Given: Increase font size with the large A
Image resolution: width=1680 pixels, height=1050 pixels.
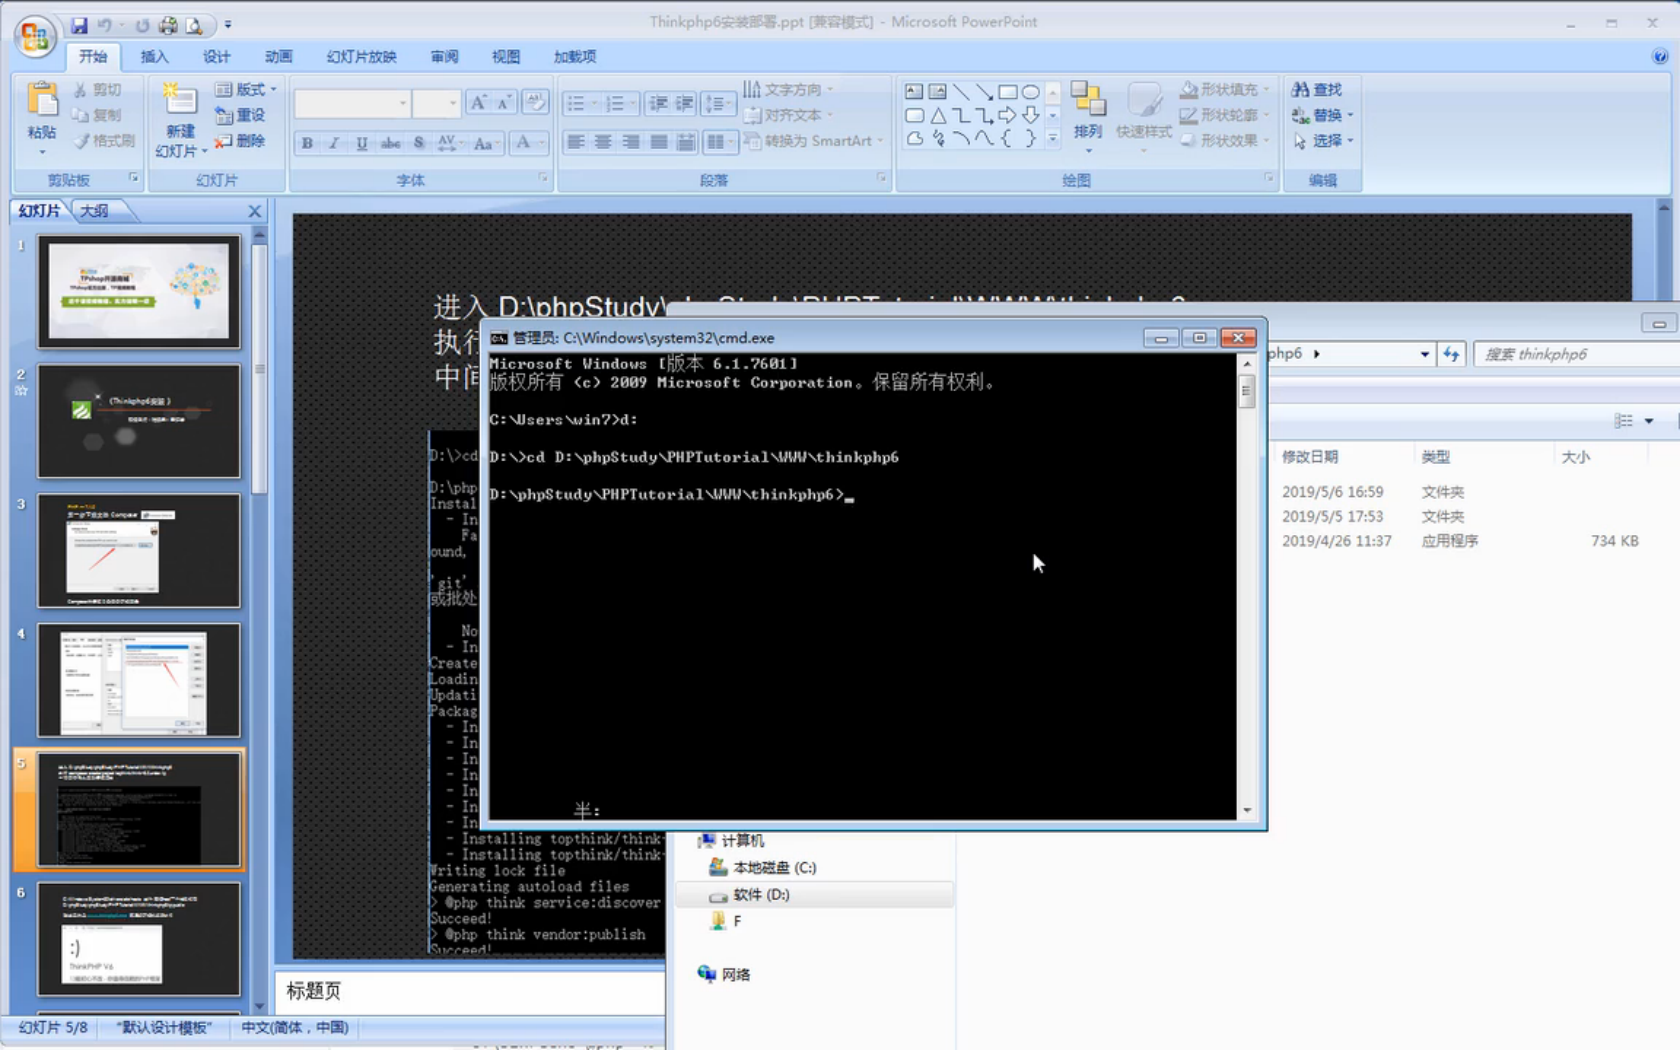Looking at the screenshot, I should point(478,102).
